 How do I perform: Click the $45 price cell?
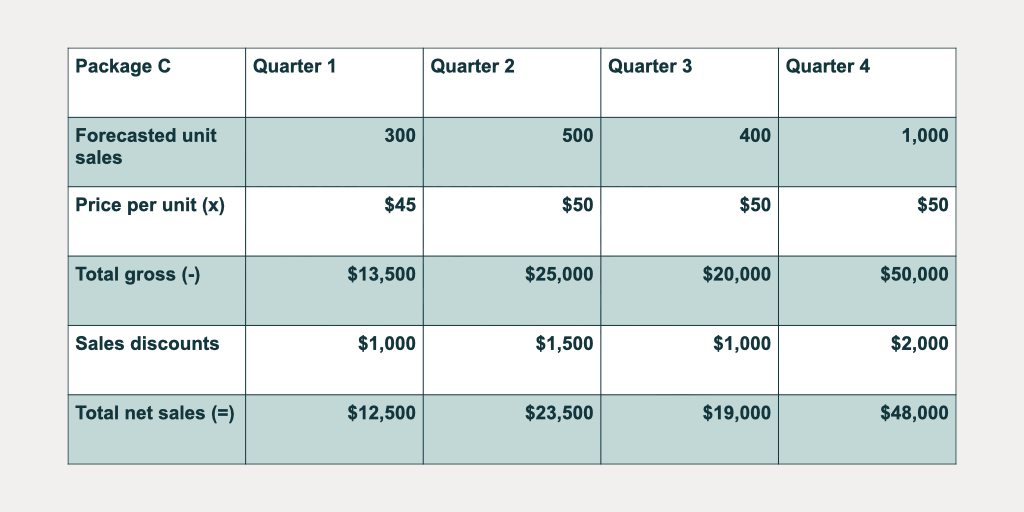pos(400,205)
